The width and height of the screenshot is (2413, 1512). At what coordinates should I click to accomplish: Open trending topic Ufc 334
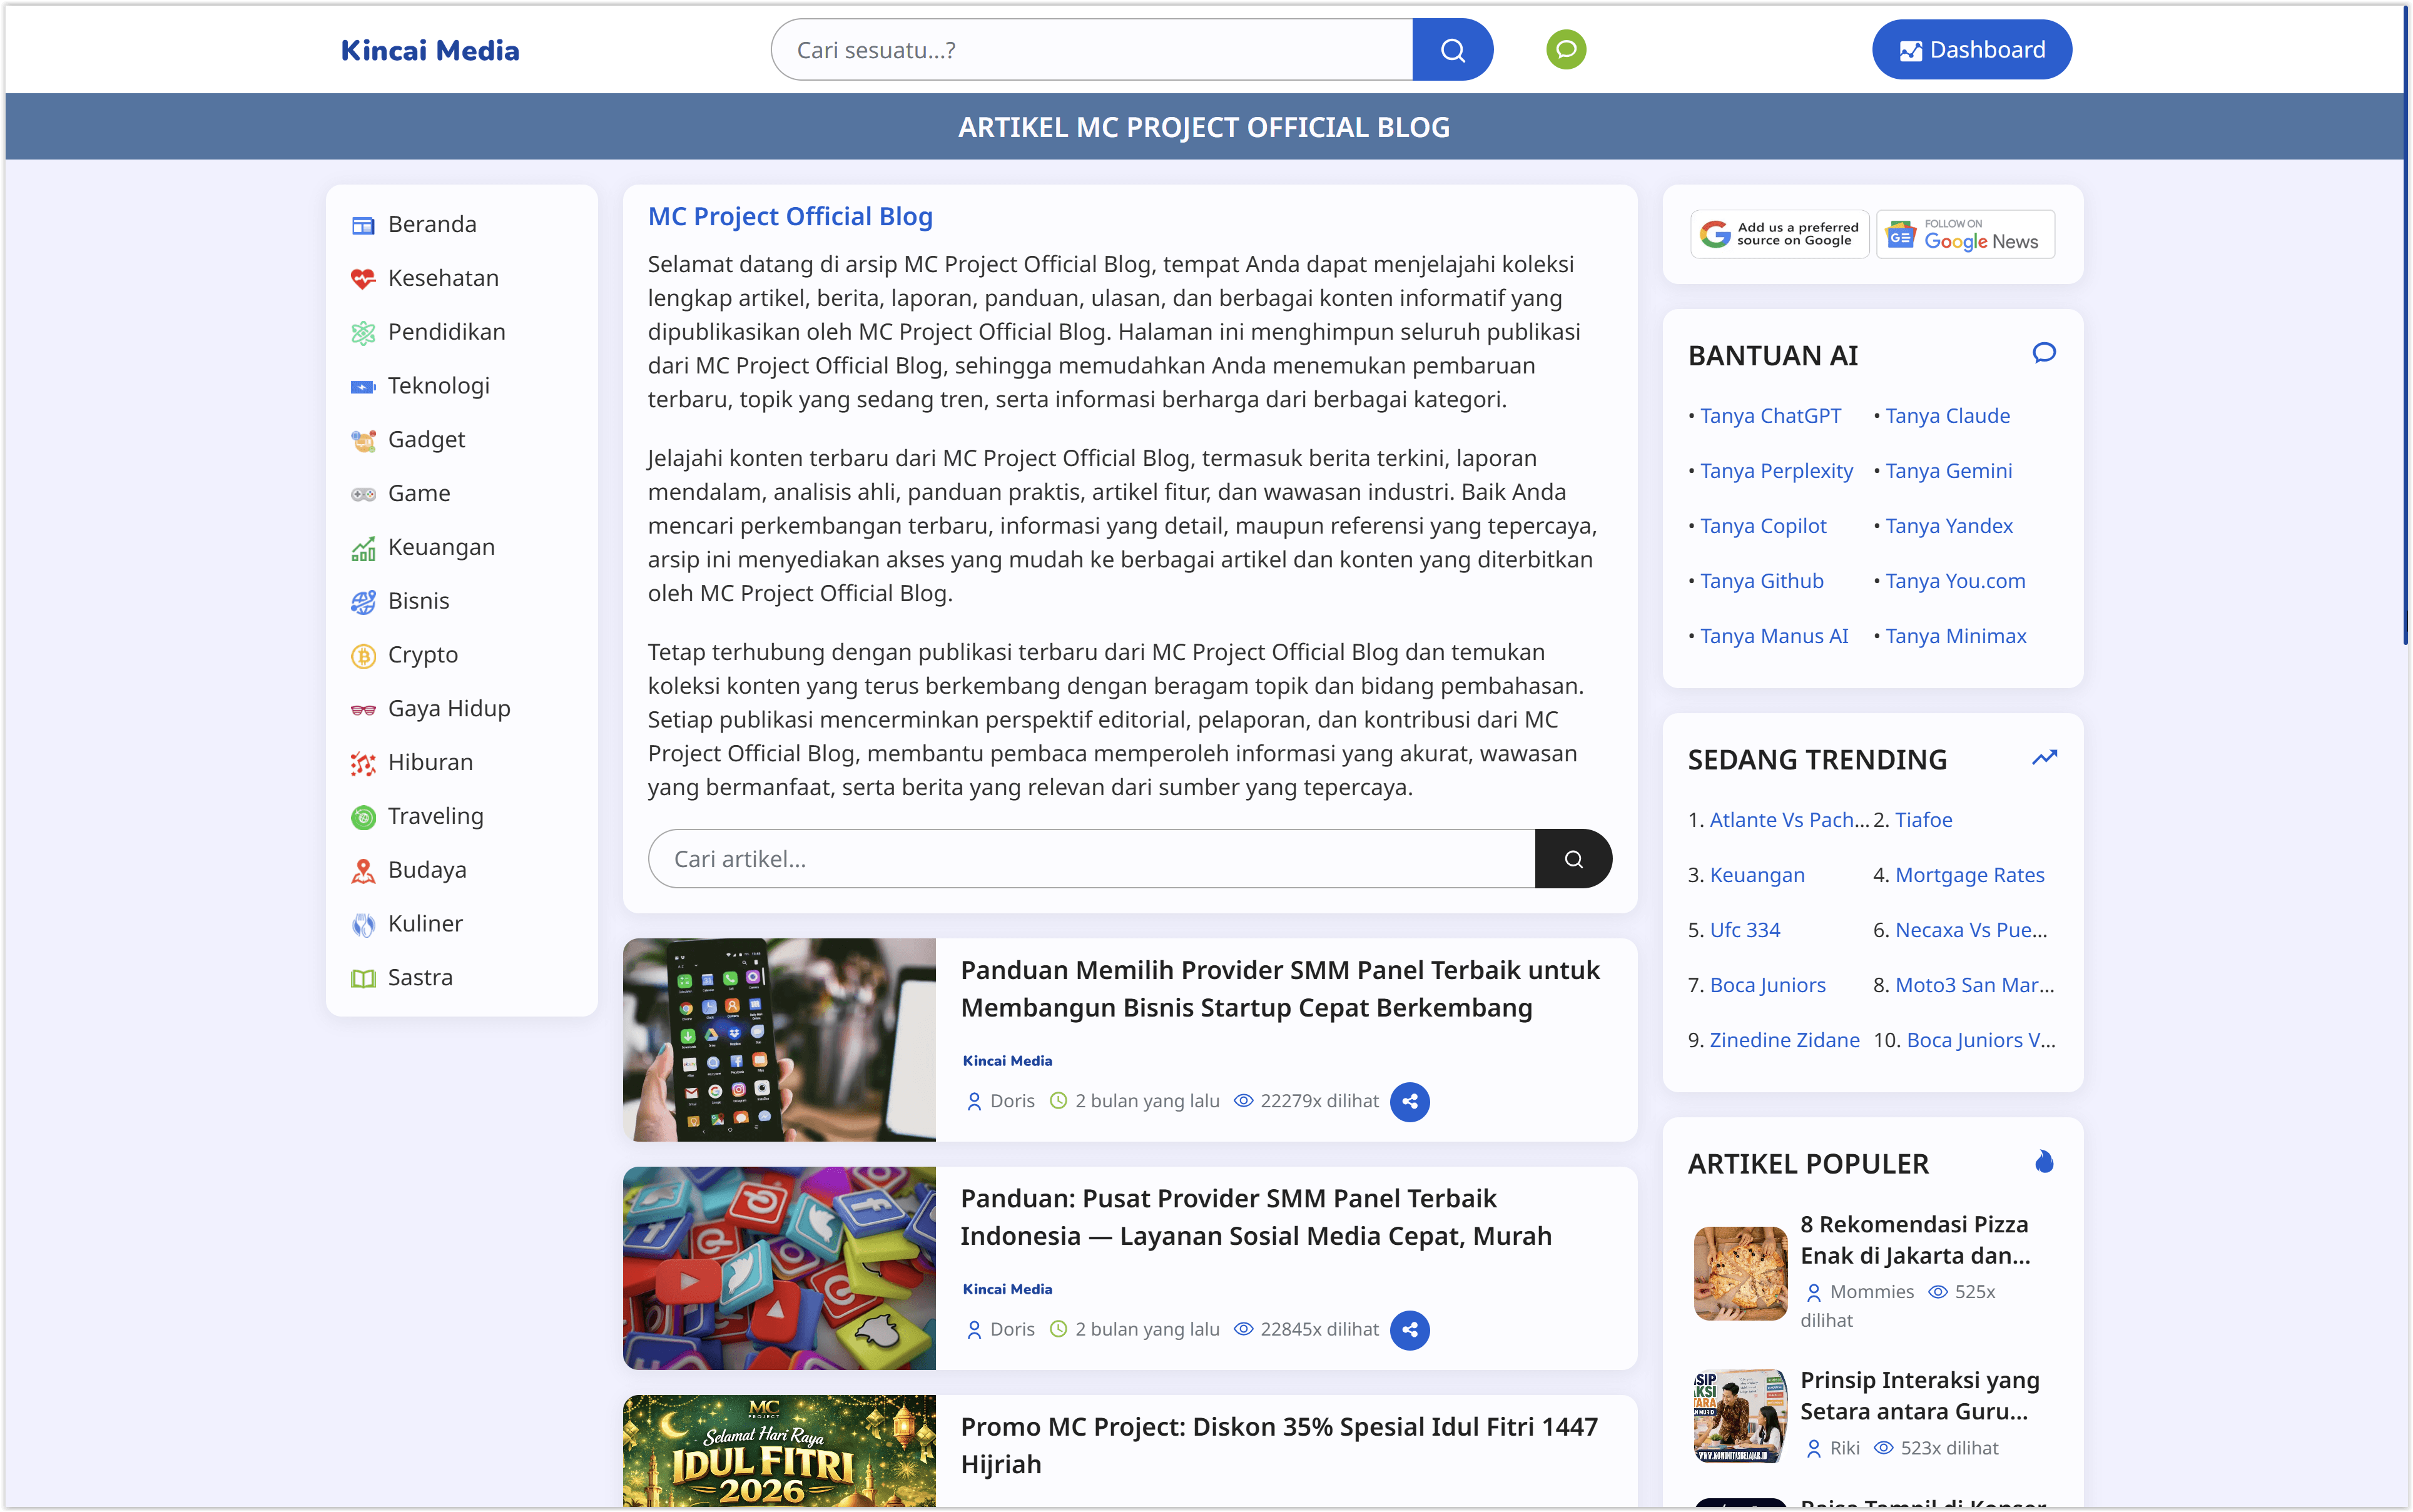click(x=1744, y=931)
